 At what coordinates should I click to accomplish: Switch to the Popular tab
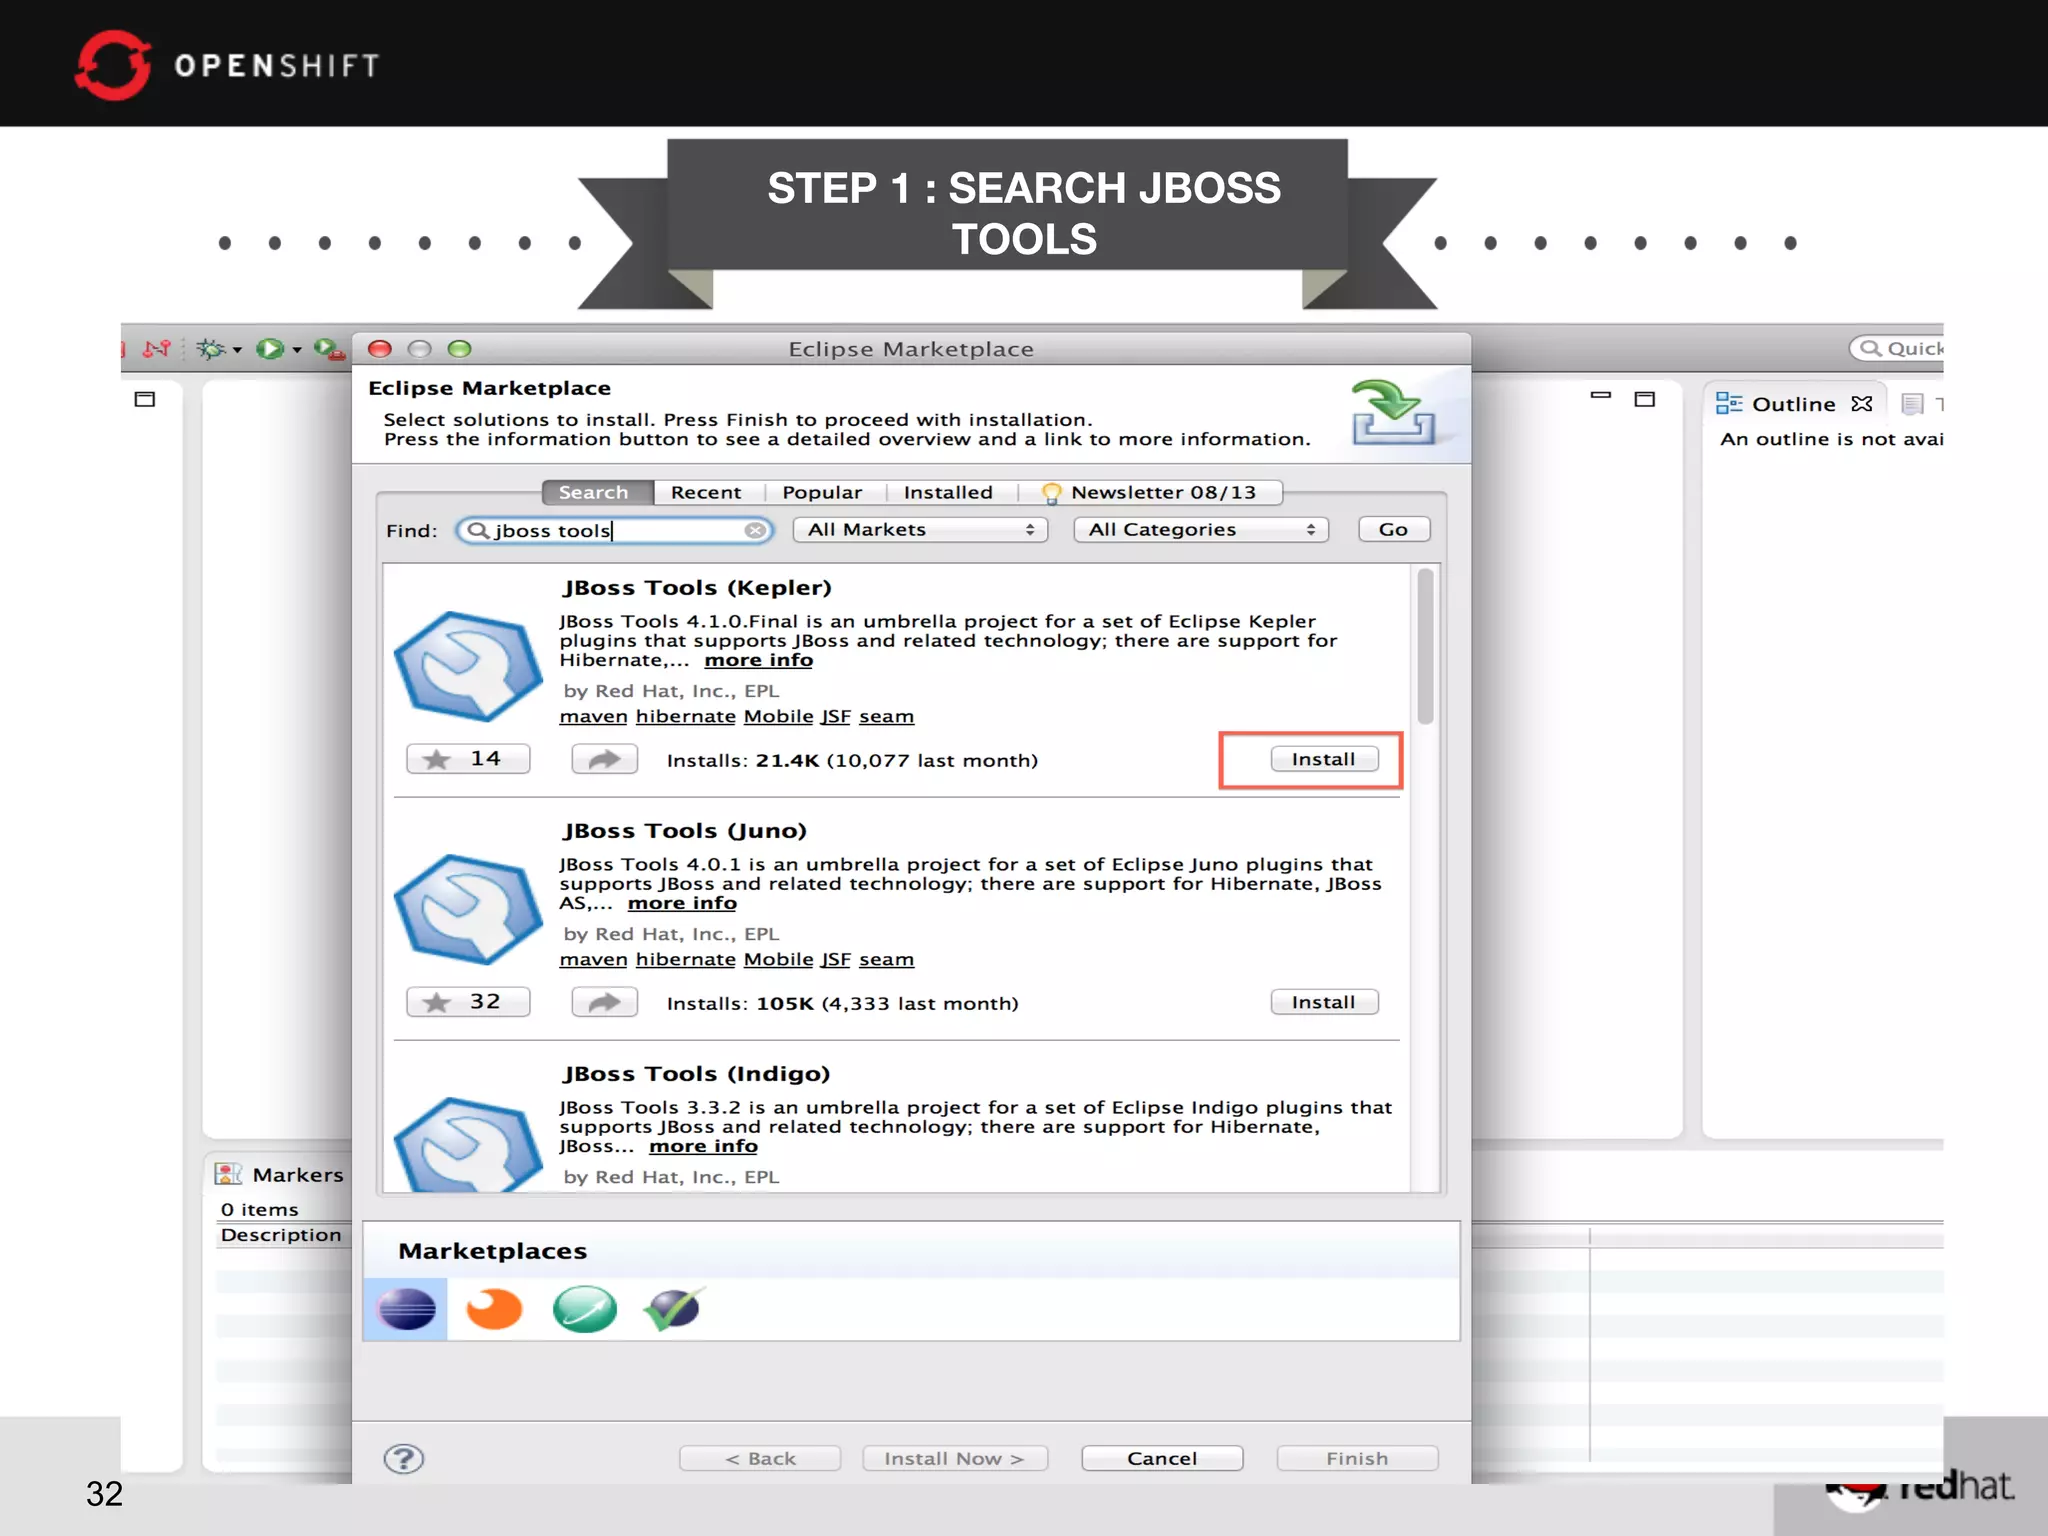click(821, 492)
